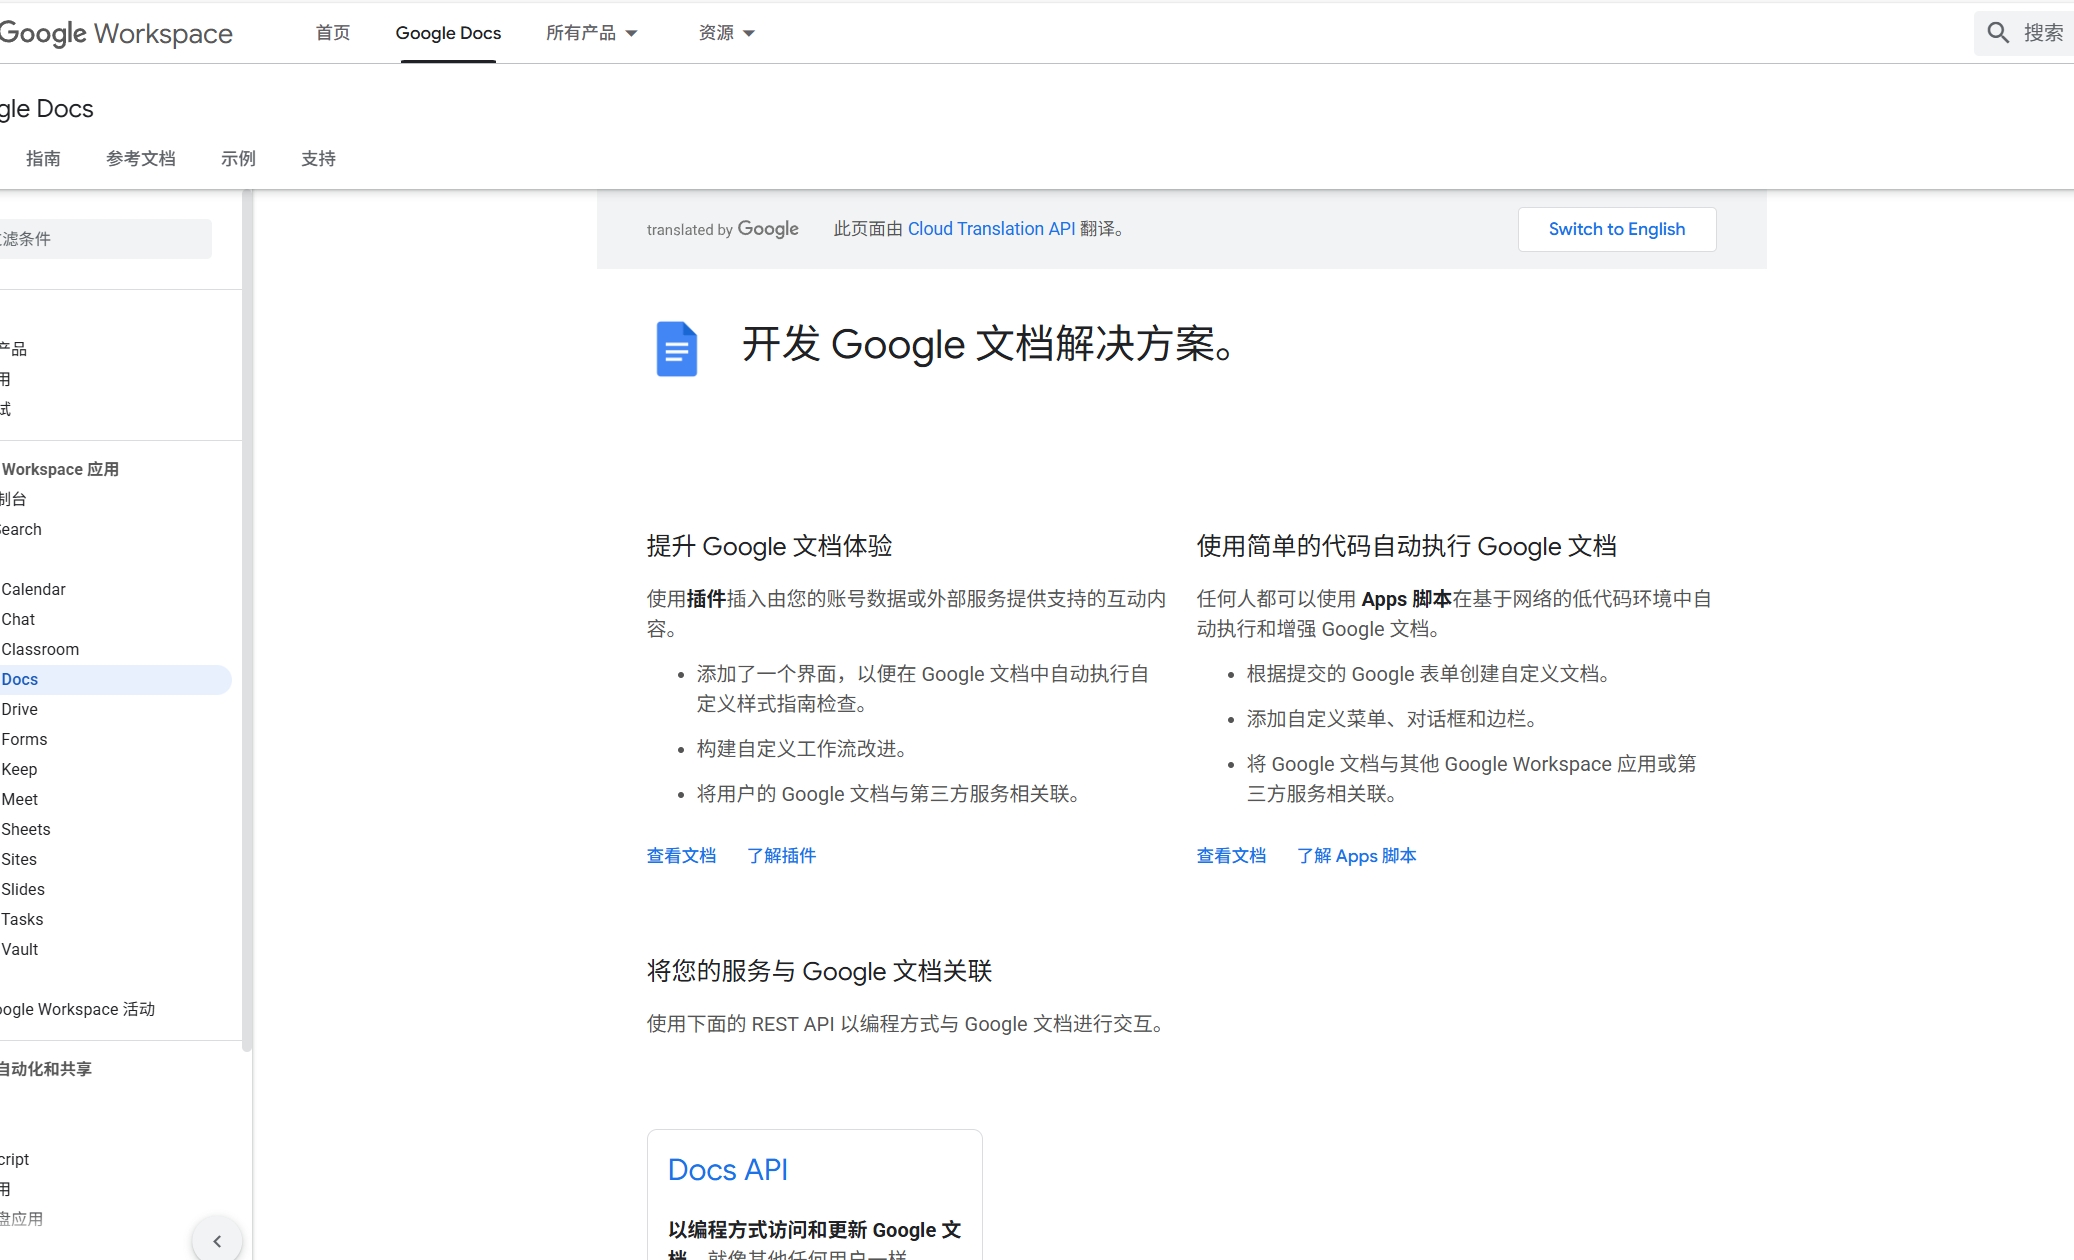Select Tasks in the sidebar
2074x1260 pixels.
22,919
